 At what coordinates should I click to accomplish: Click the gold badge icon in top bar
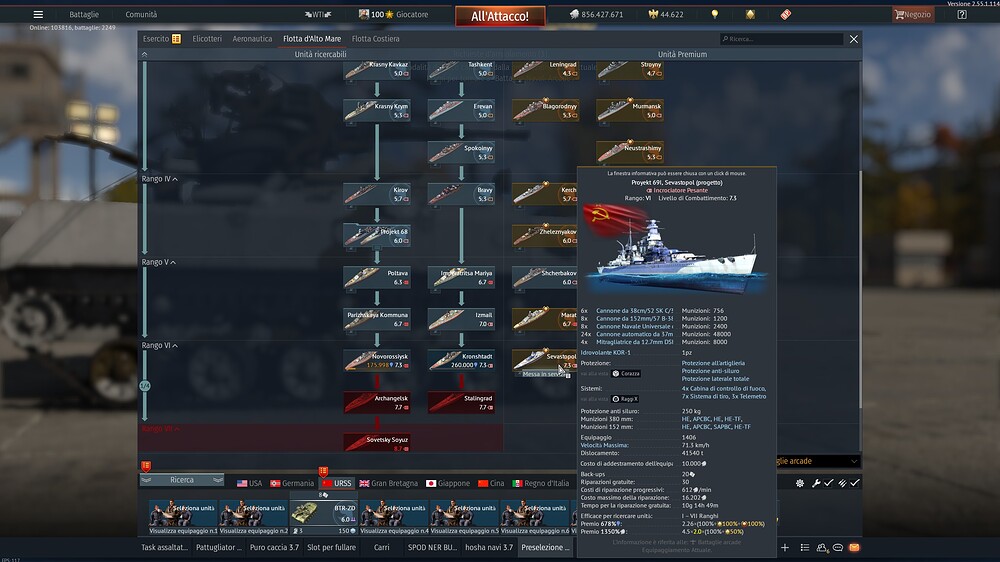point(750,14)
